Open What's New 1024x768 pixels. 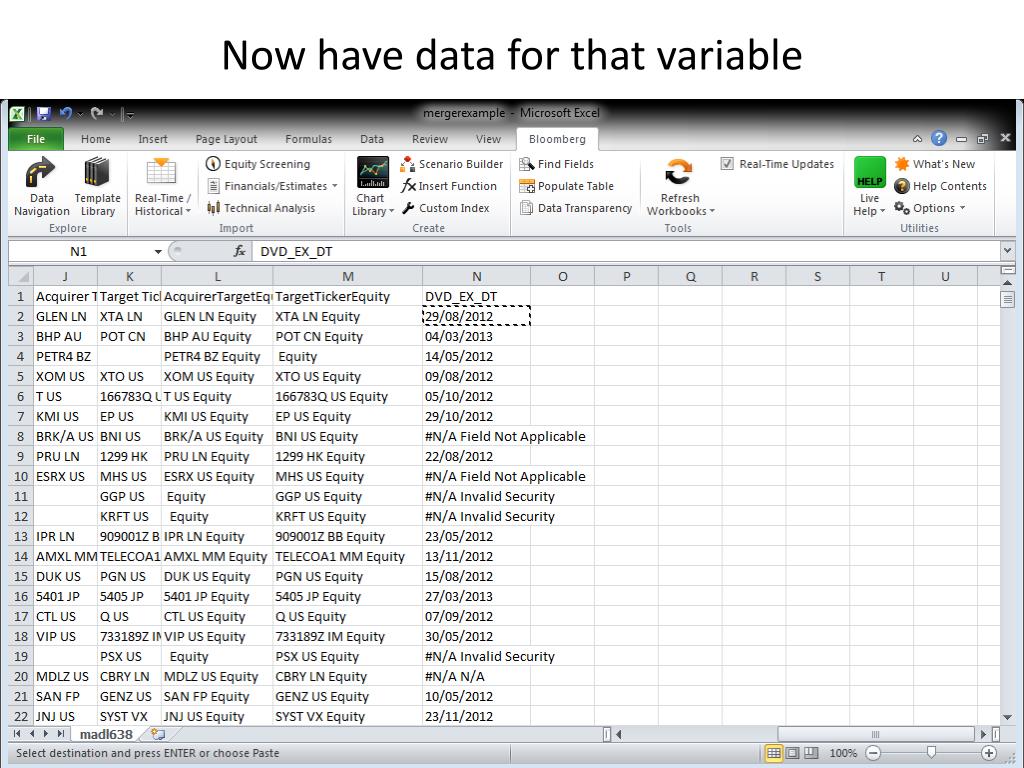click(x=935, y=164)
